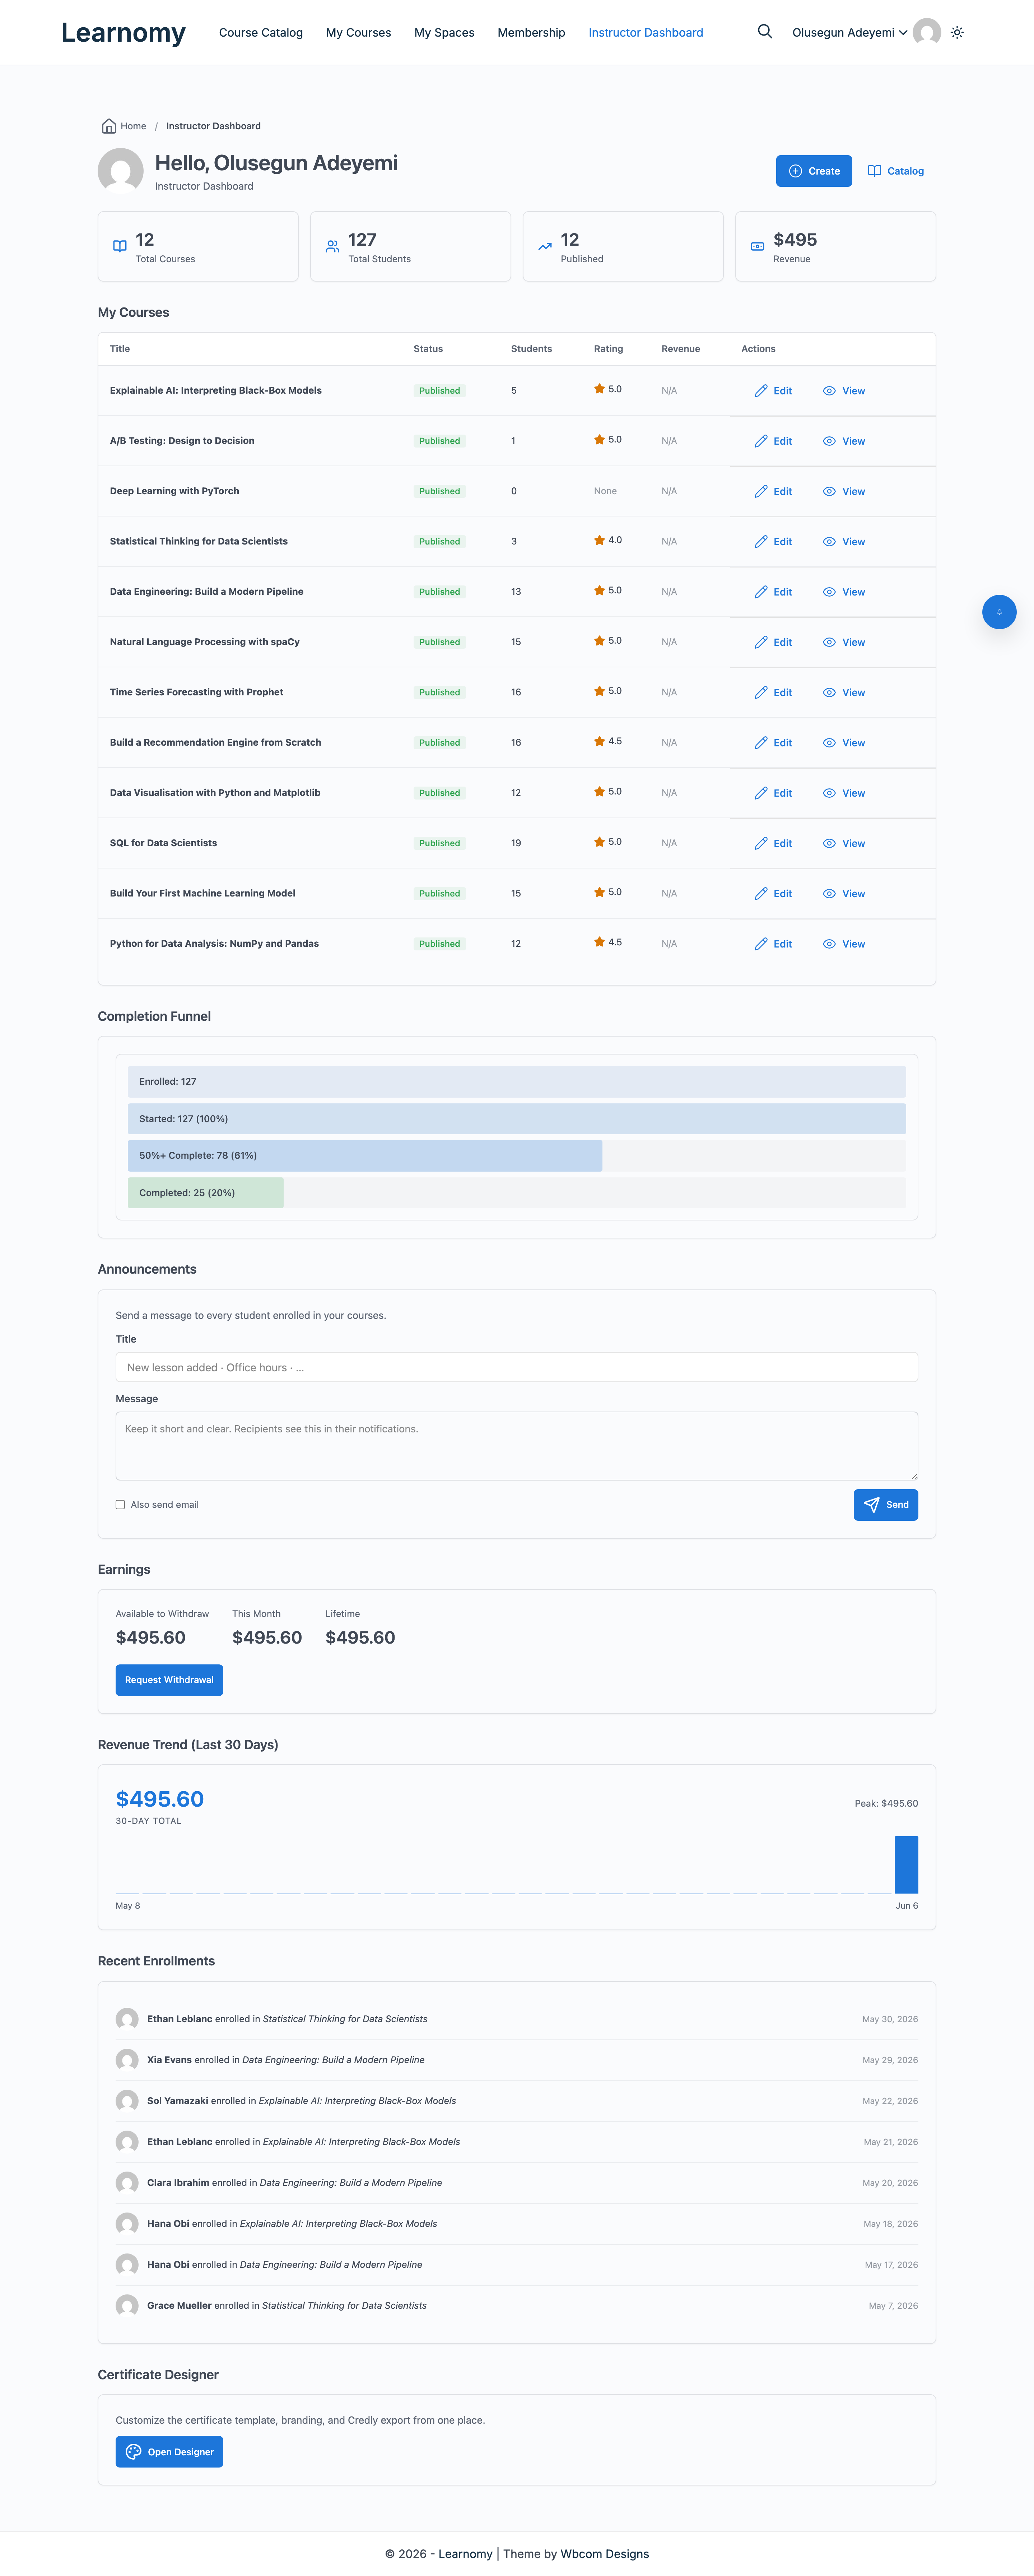Click the Total Courses book icon
Screen dimensions: 1034x2576
[120, 246]
